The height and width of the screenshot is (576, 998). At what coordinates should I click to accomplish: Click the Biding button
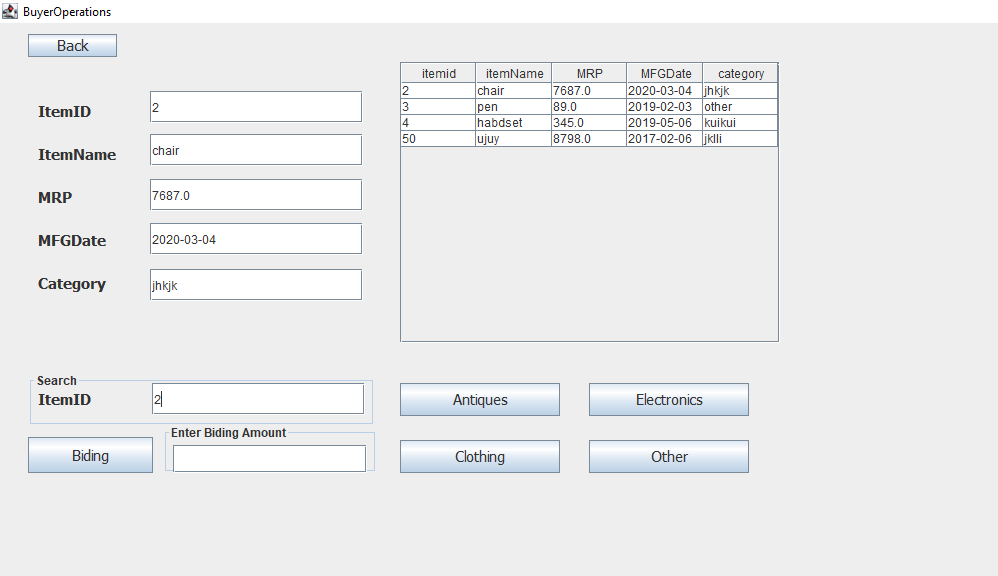coord(90,455)
